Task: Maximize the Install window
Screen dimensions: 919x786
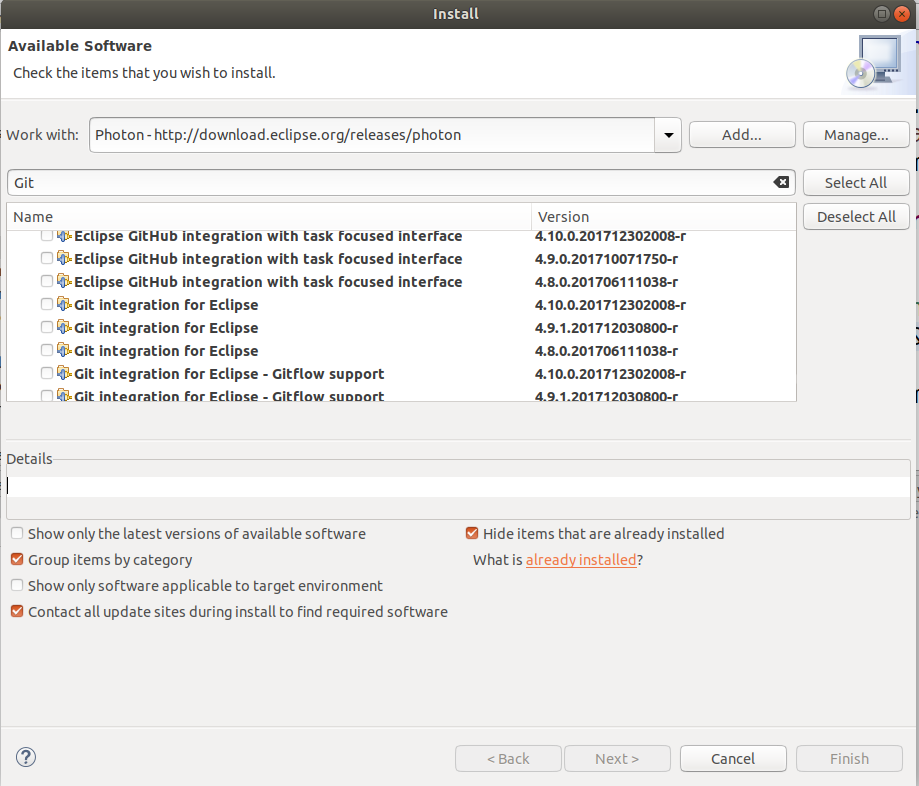Action: coord(881,13)
